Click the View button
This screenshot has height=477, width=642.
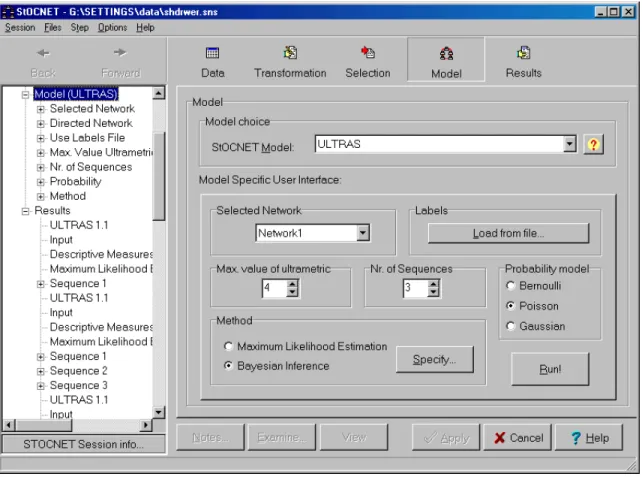(354, 437)
